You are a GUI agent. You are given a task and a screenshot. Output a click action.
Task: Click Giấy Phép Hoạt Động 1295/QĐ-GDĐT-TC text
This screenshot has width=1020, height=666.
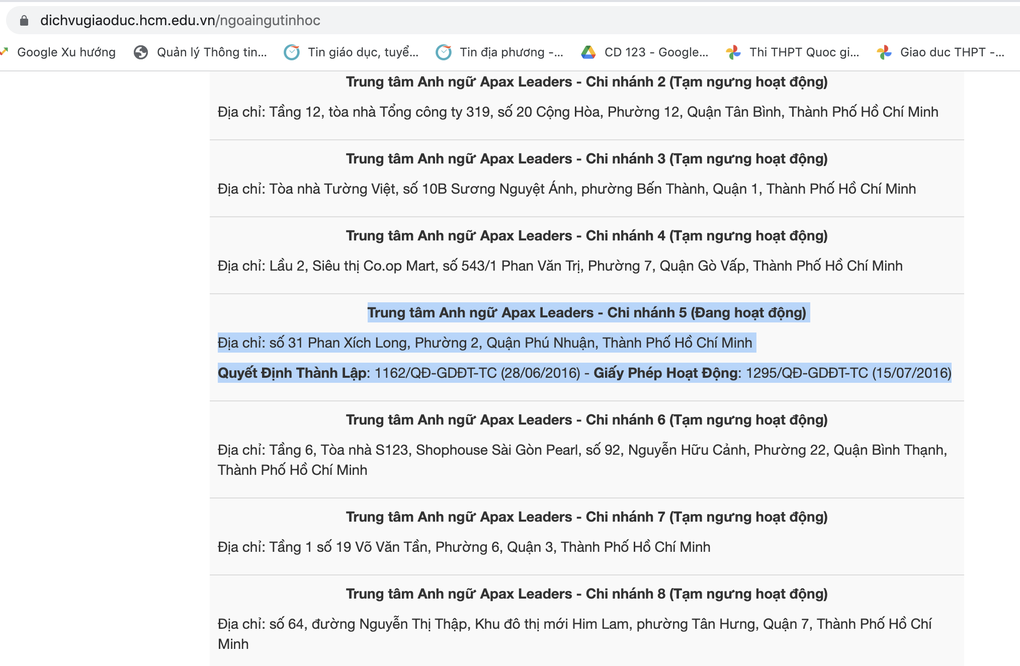coord(772,373)
